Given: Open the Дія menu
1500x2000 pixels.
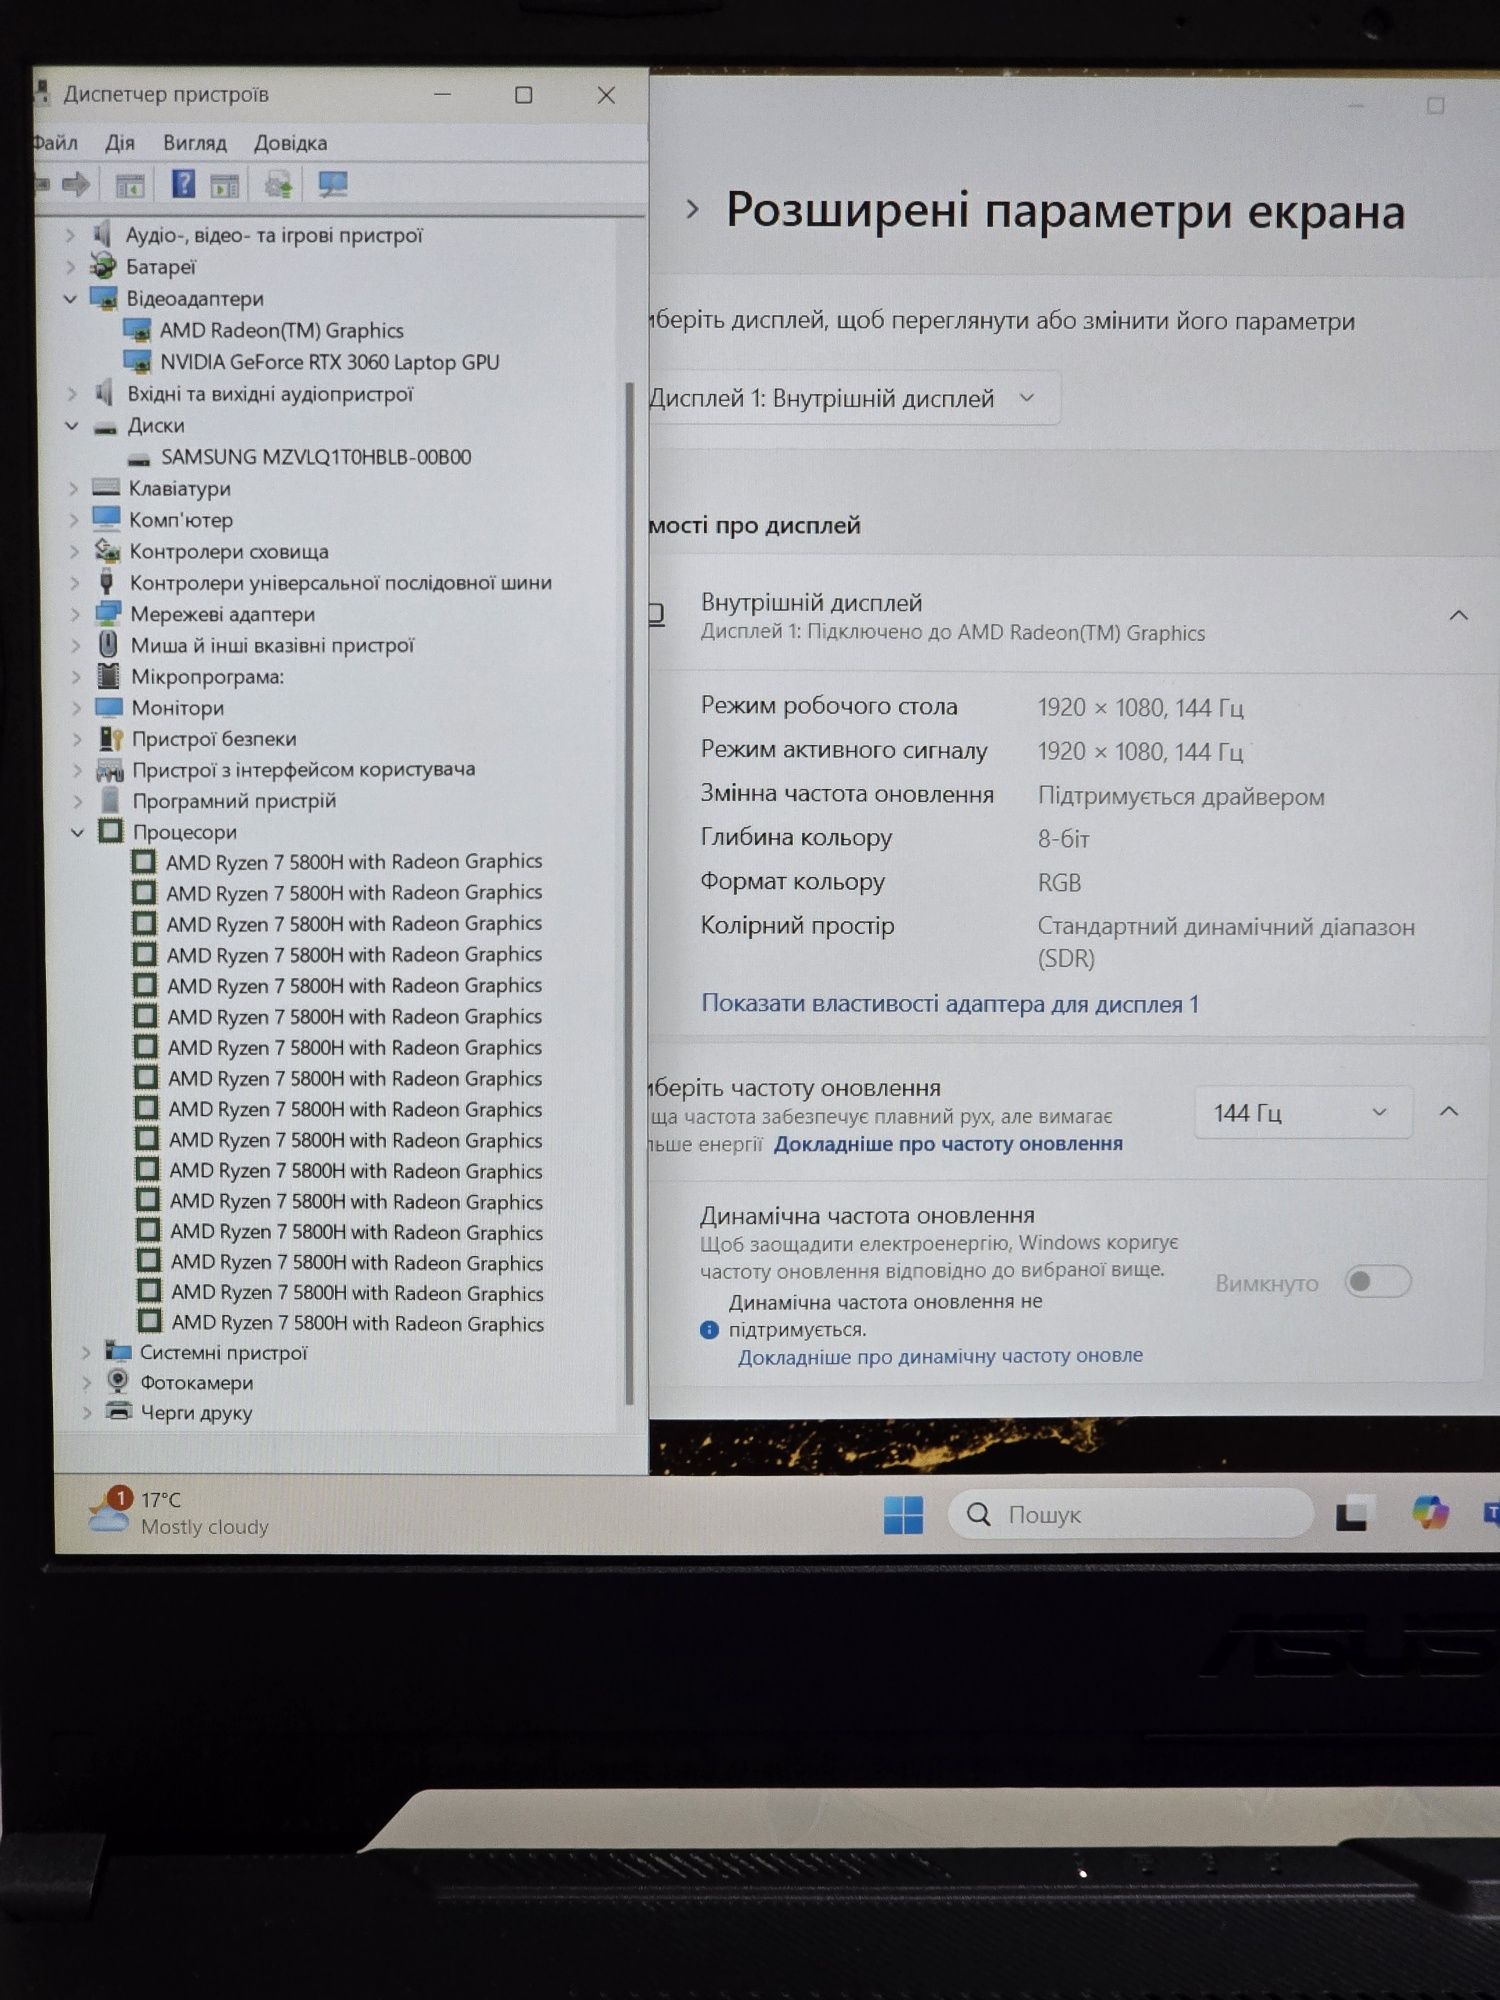Looking at the screenshot, I should [x=119, y=143].
